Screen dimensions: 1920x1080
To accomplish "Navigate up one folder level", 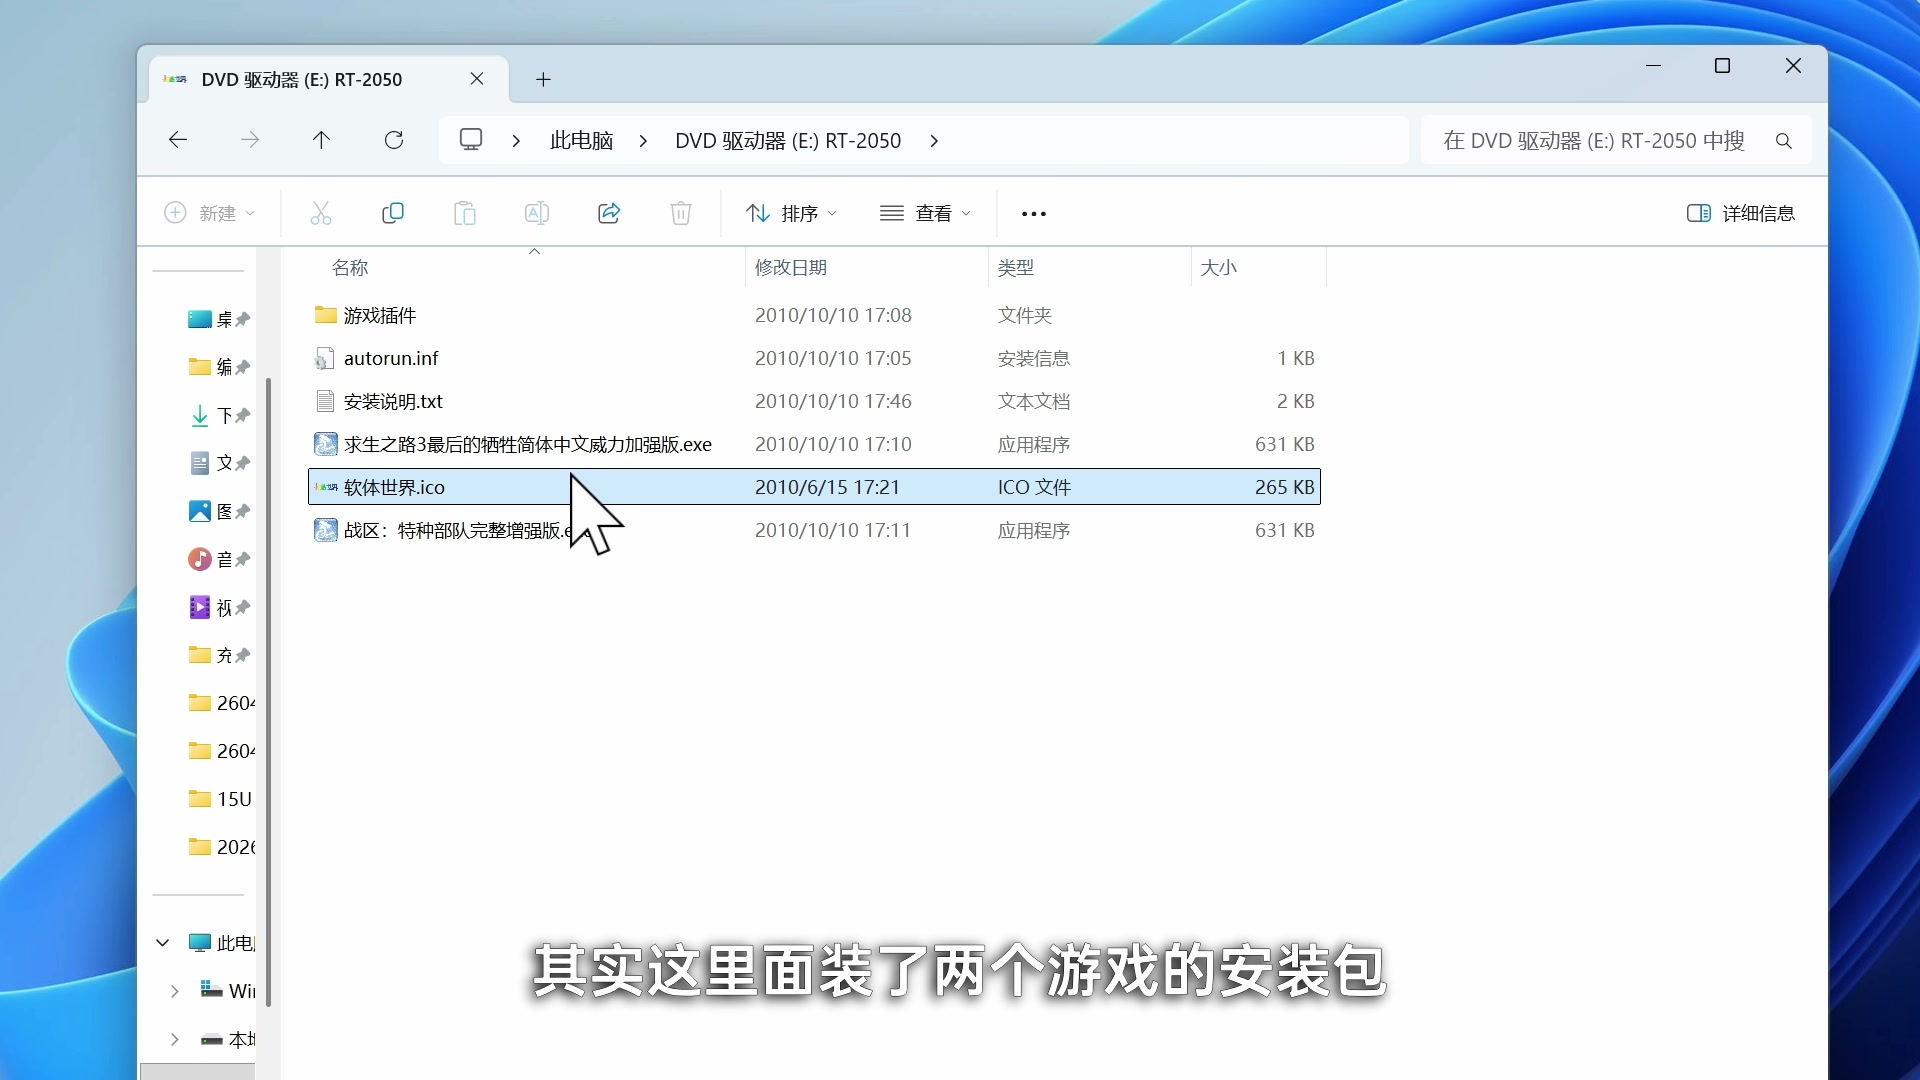I will point(321,140).
